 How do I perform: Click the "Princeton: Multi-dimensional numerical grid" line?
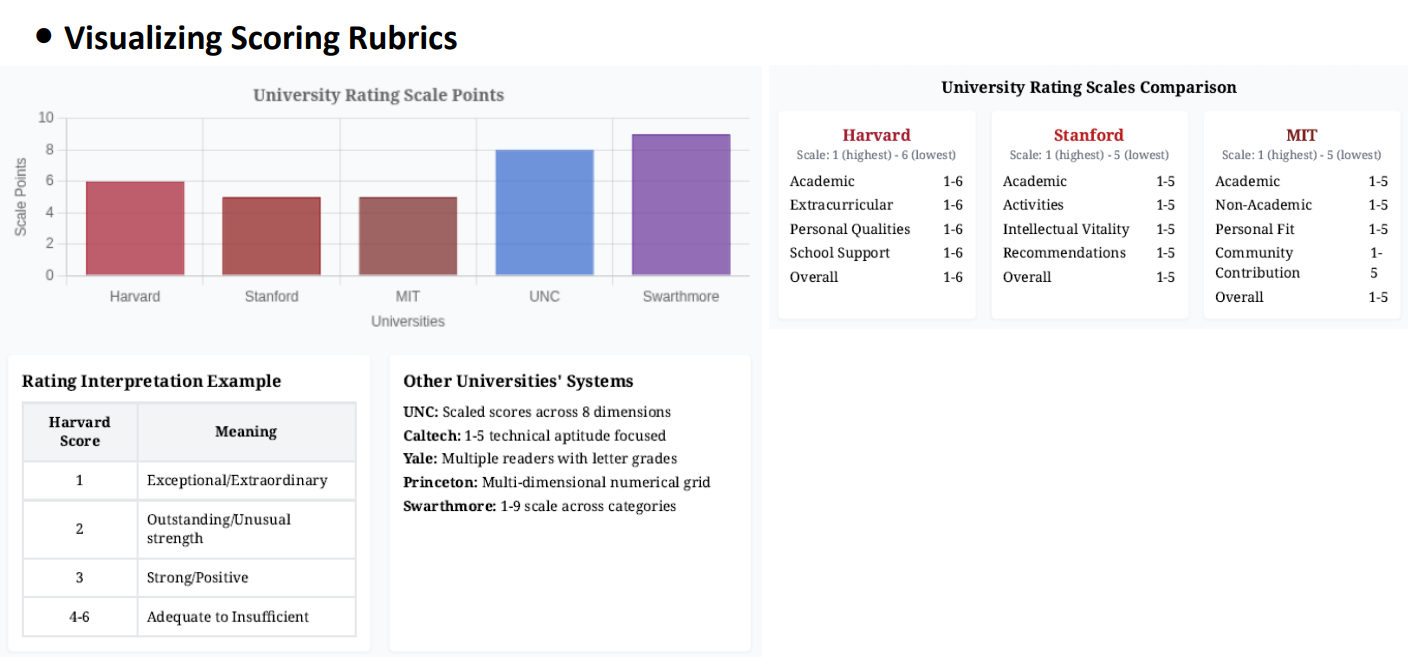point(557,483)
